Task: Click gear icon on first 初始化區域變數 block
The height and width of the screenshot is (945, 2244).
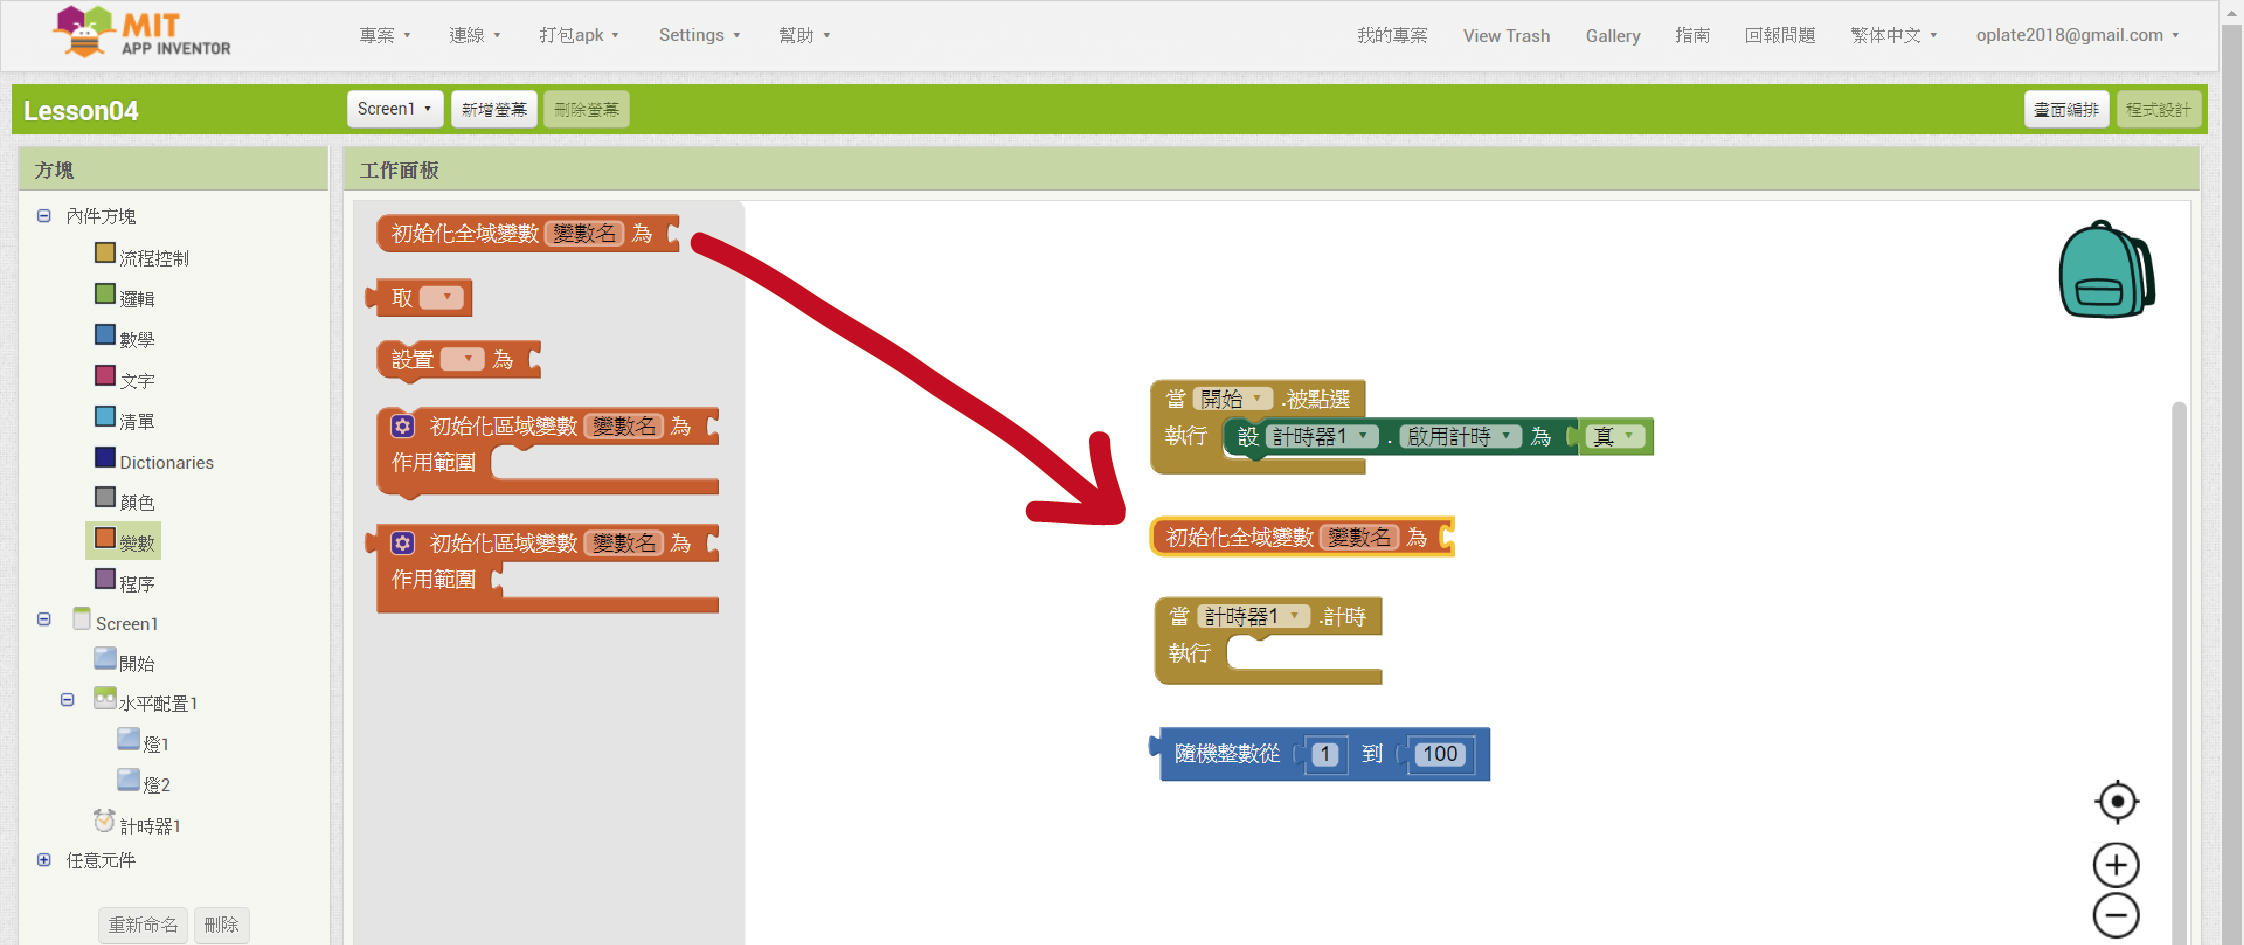Action: 402,426
